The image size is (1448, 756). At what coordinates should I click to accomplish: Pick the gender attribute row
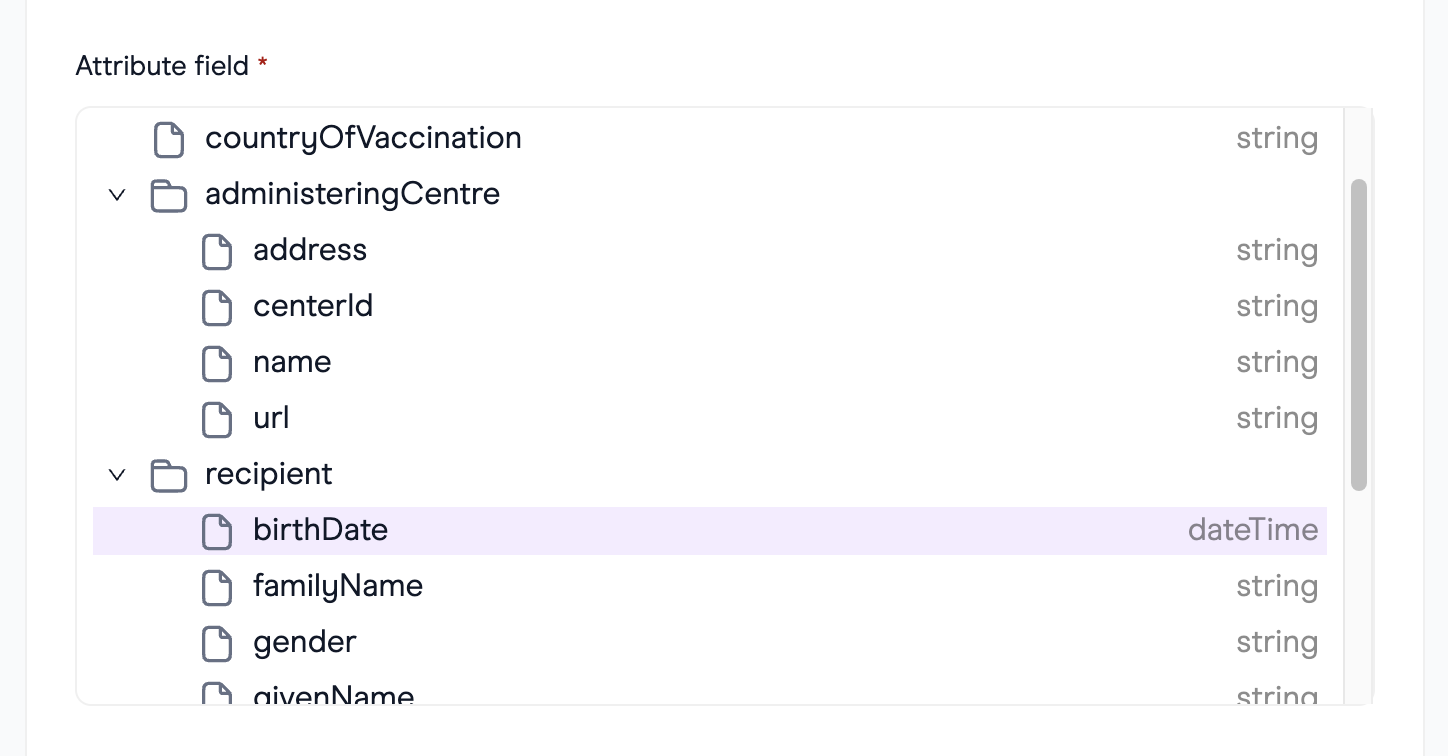pos(710,642)
